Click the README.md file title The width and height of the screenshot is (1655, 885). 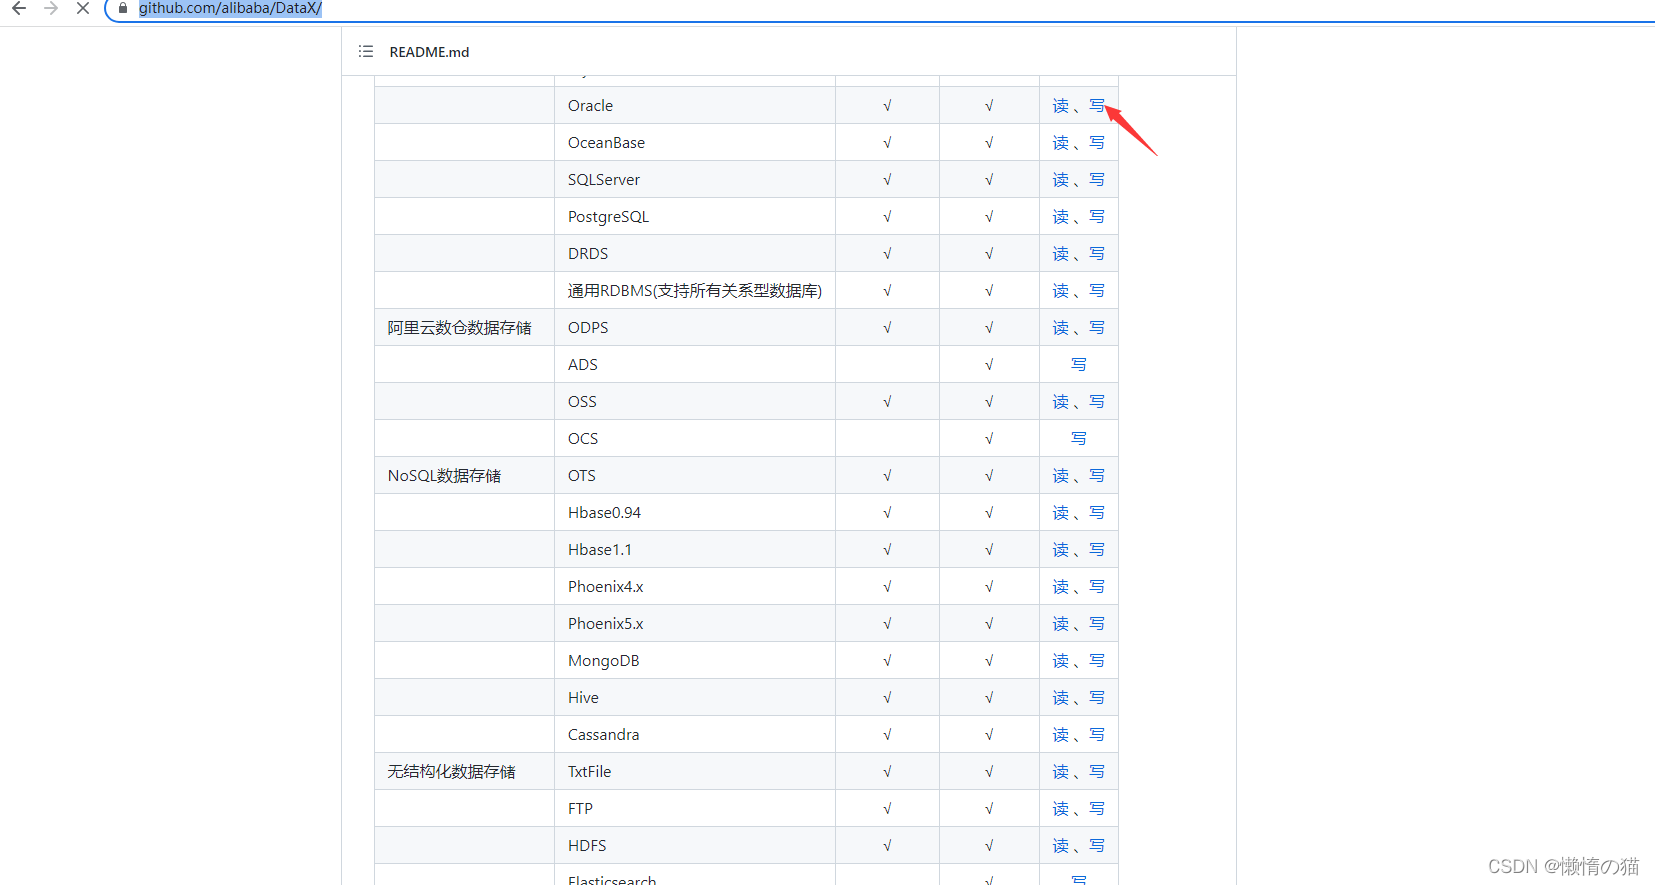click(429, 52)
